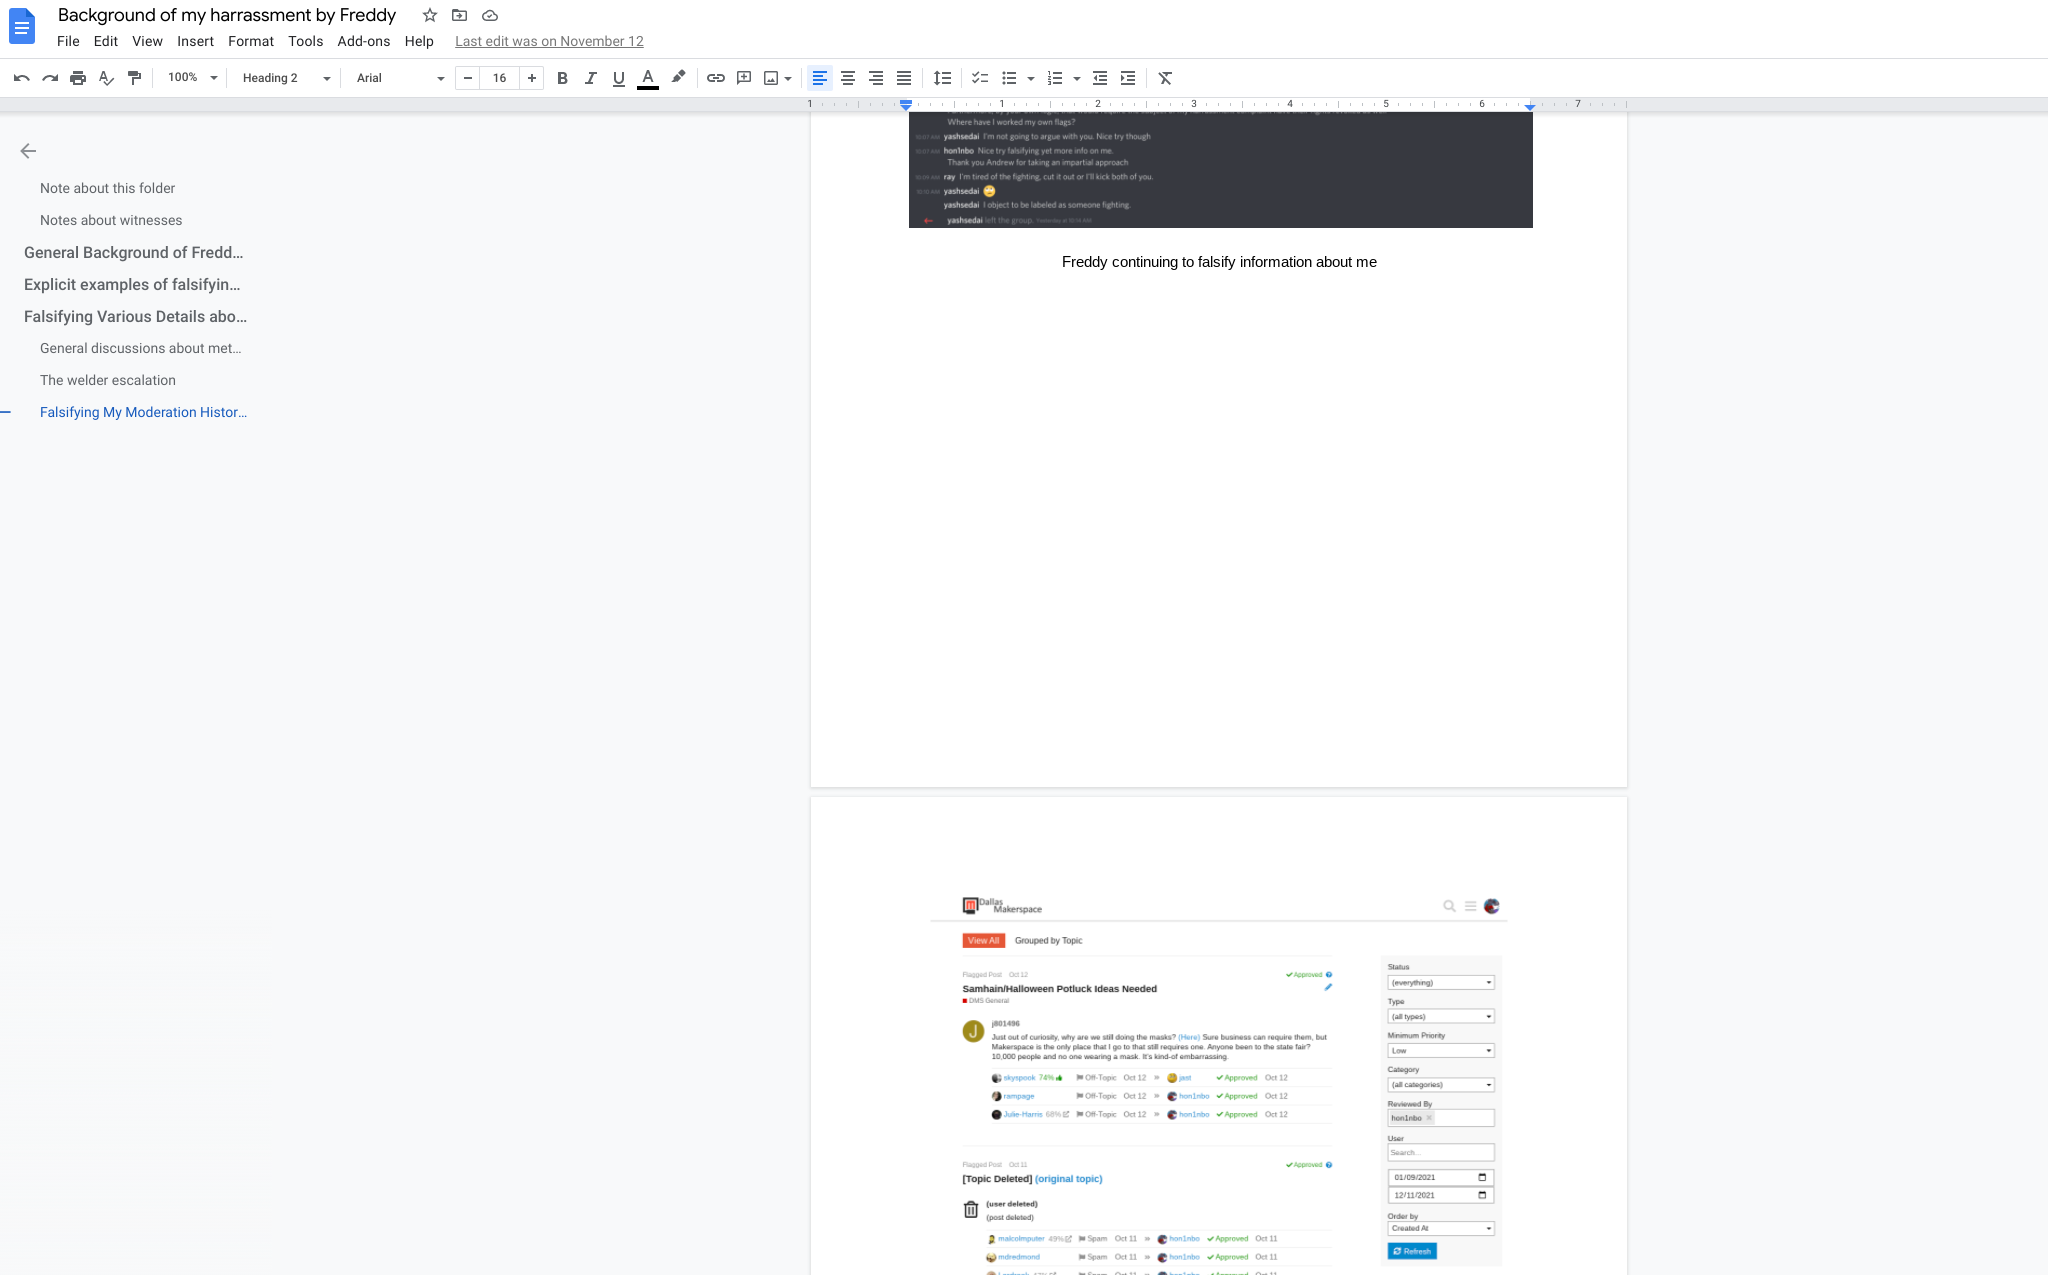Toggle italic formatting
The image size is (2048, 1275).
point(590,78)
